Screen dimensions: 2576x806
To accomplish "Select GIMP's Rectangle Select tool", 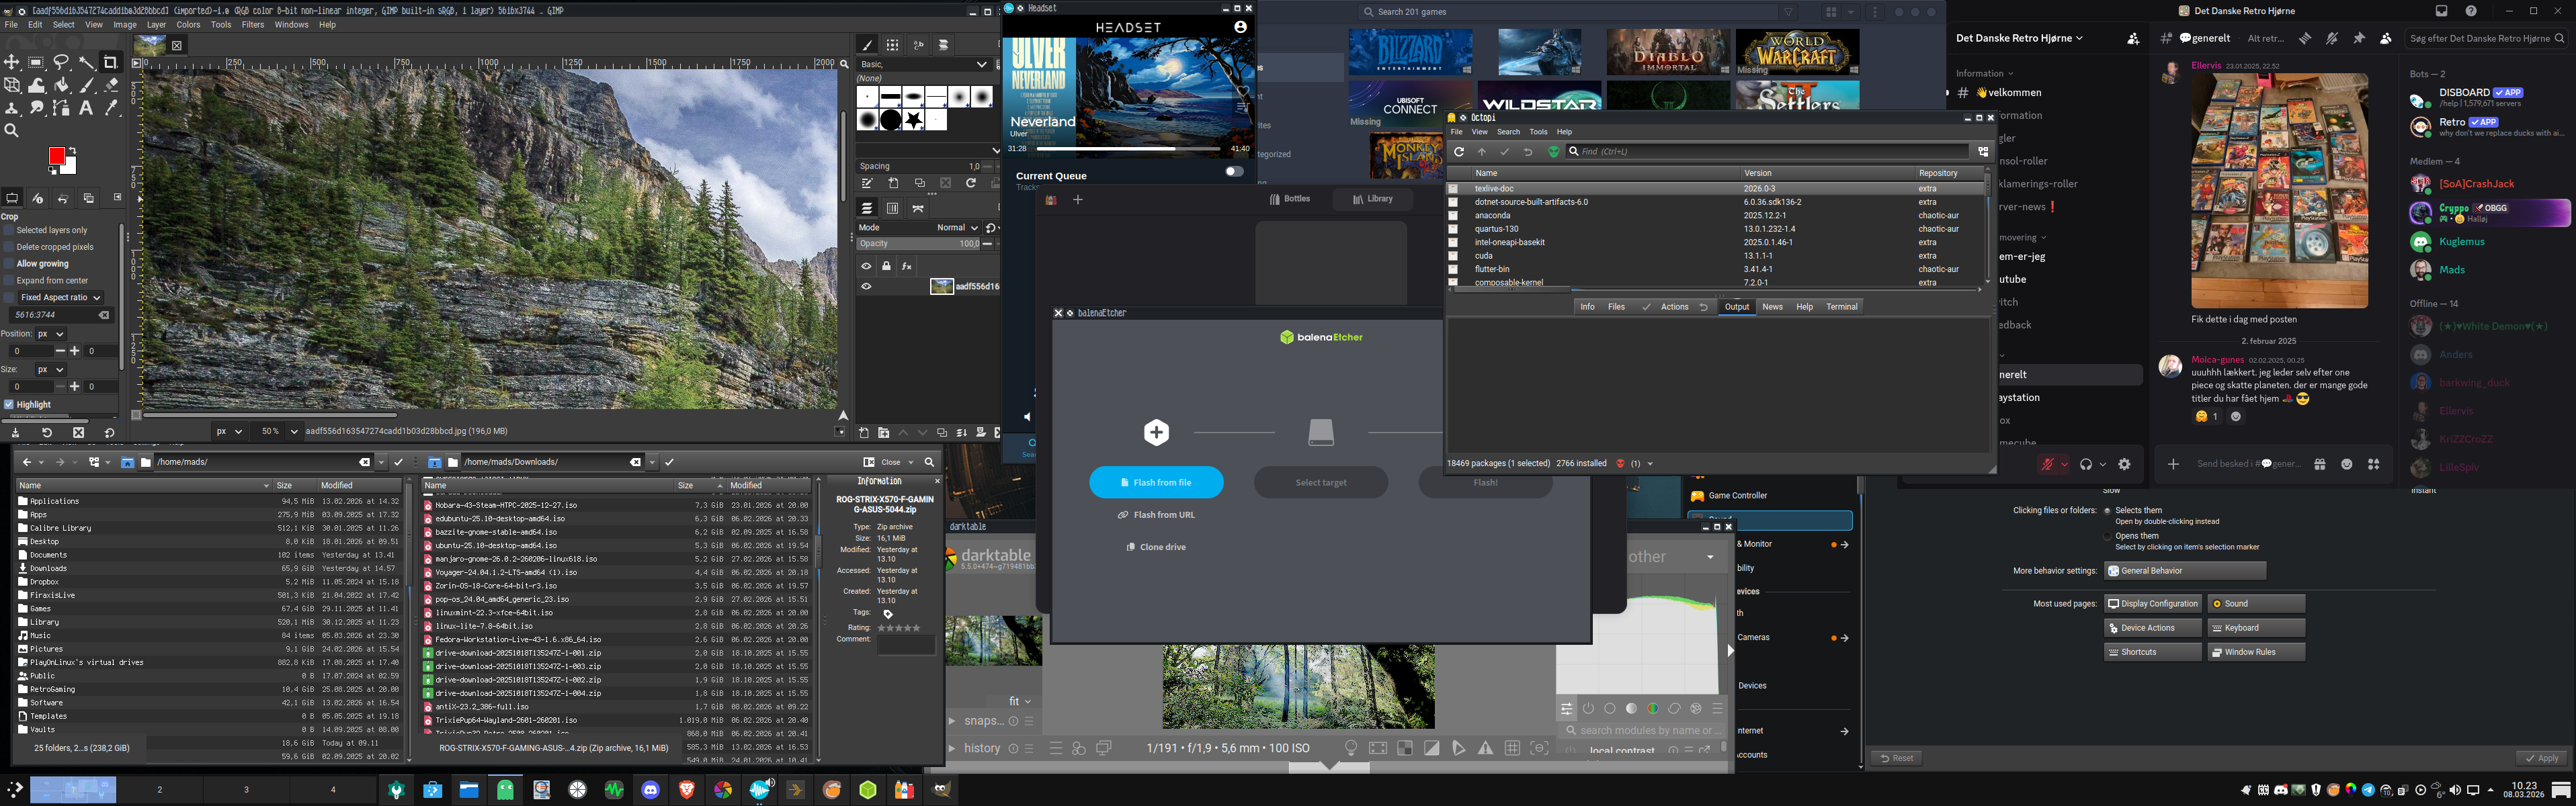I will tap(37, 62).
